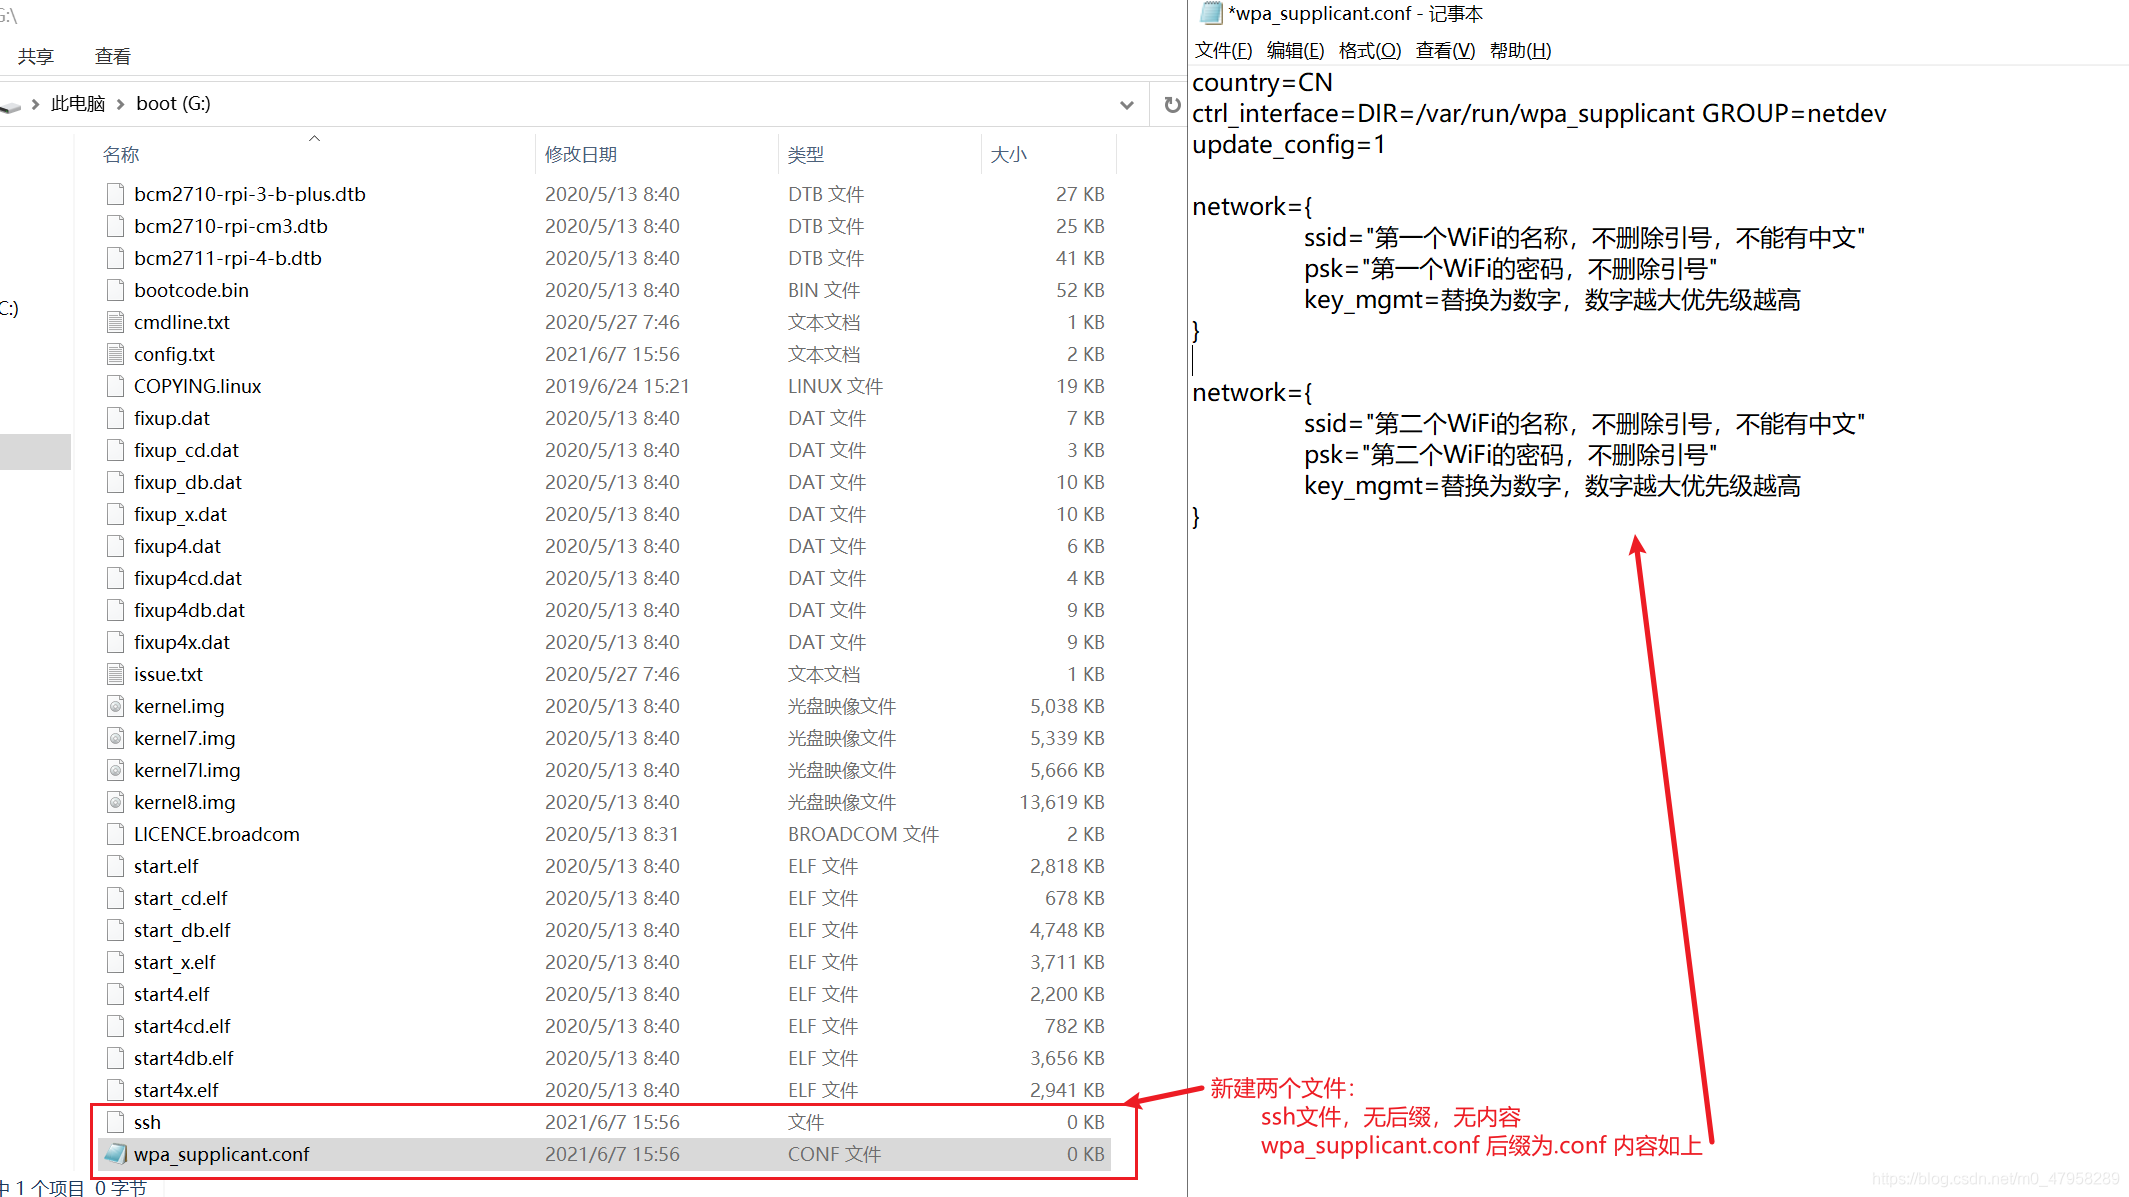Viewport: 2129px width, 1197px height.
Task: Open the 格式(O) menu in Notepad
Action: point(1370,50)
